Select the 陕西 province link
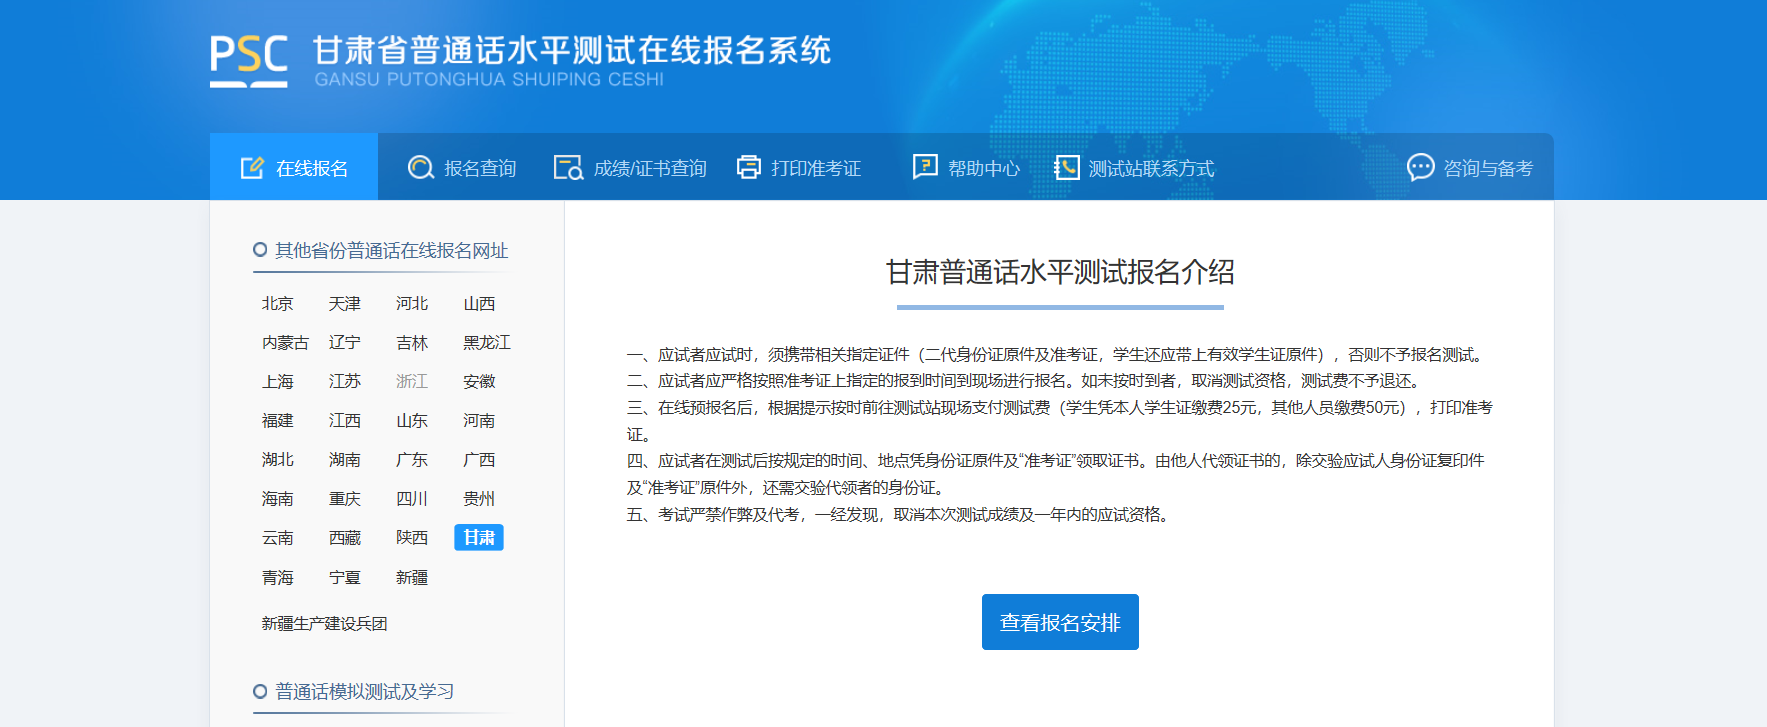Image resolution: width=1767 pixels, height=727 pixels. (x=412, y=537)
